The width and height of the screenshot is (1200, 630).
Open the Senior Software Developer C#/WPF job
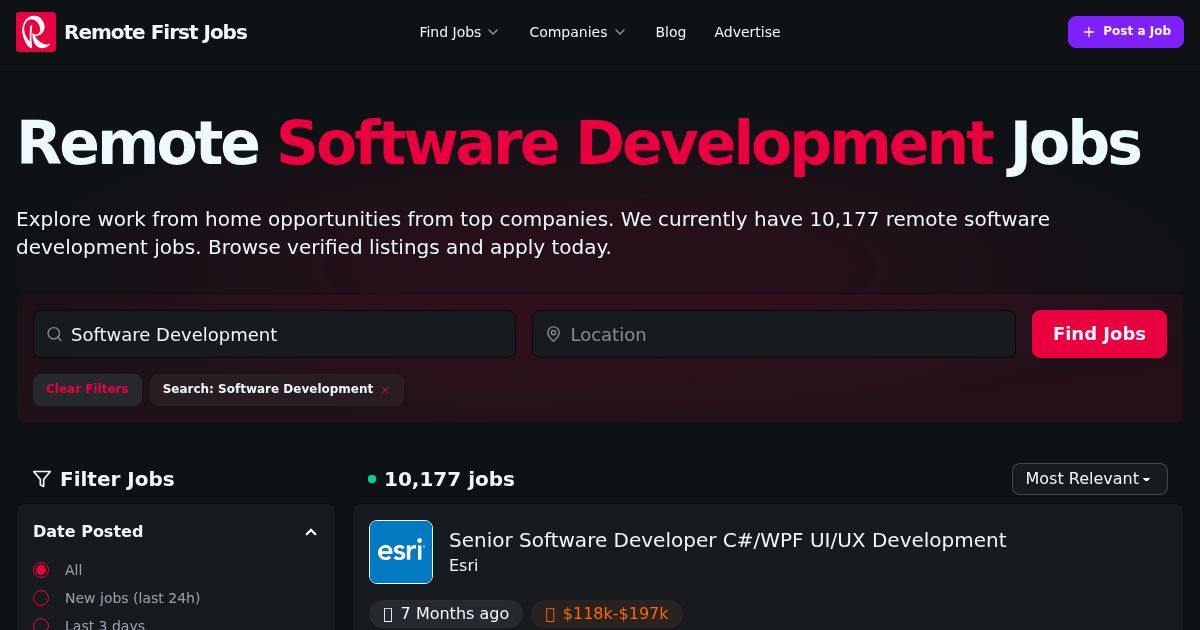pos(727,540)
